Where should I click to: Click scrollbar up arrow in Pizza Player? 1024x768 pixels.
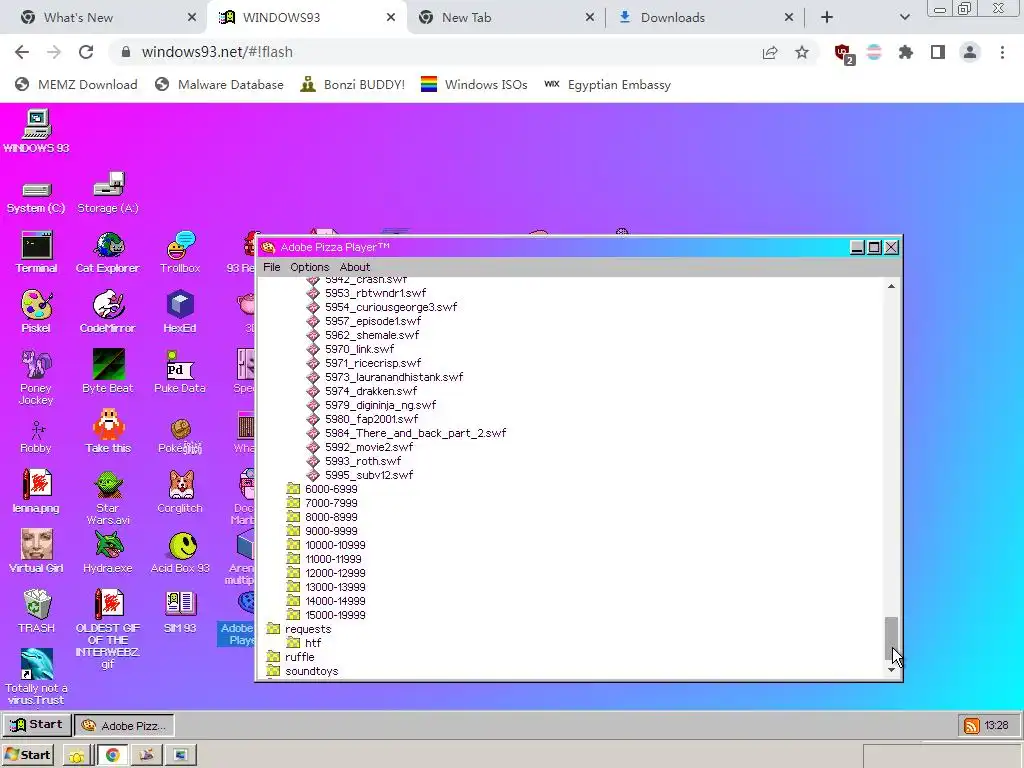tap(891, 286)
